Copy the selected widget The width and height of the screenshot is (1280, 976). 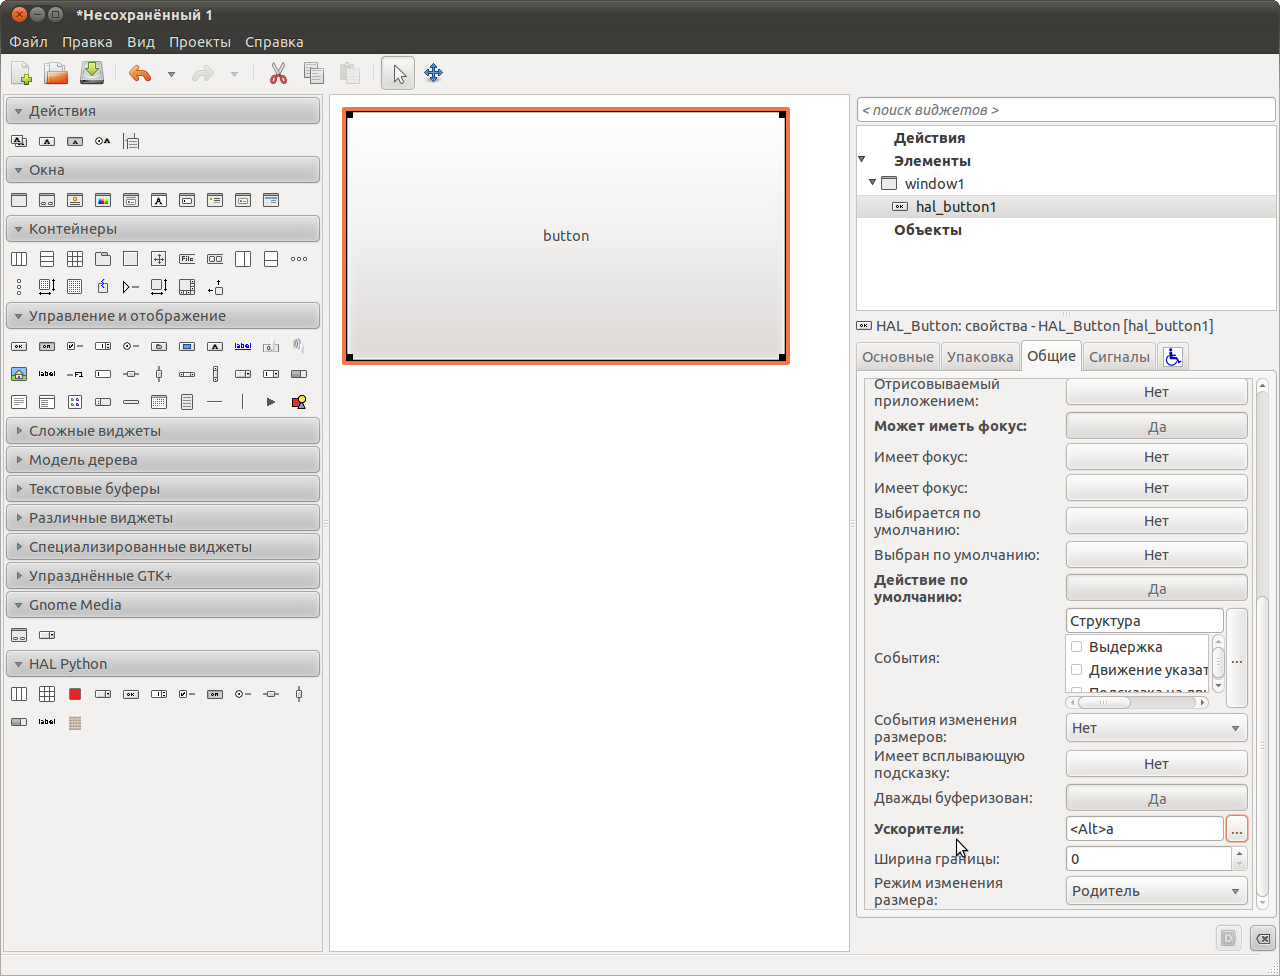[x=314, y=73]
